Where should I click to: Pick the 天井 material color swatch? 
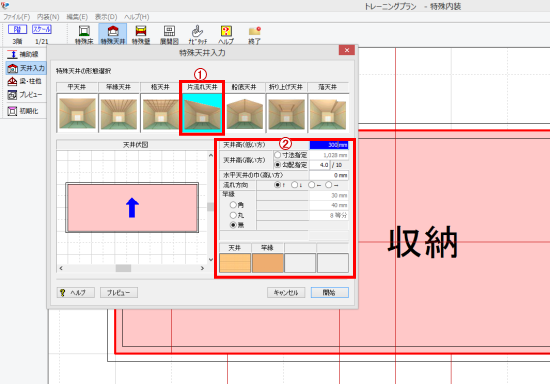coord(235,263)
